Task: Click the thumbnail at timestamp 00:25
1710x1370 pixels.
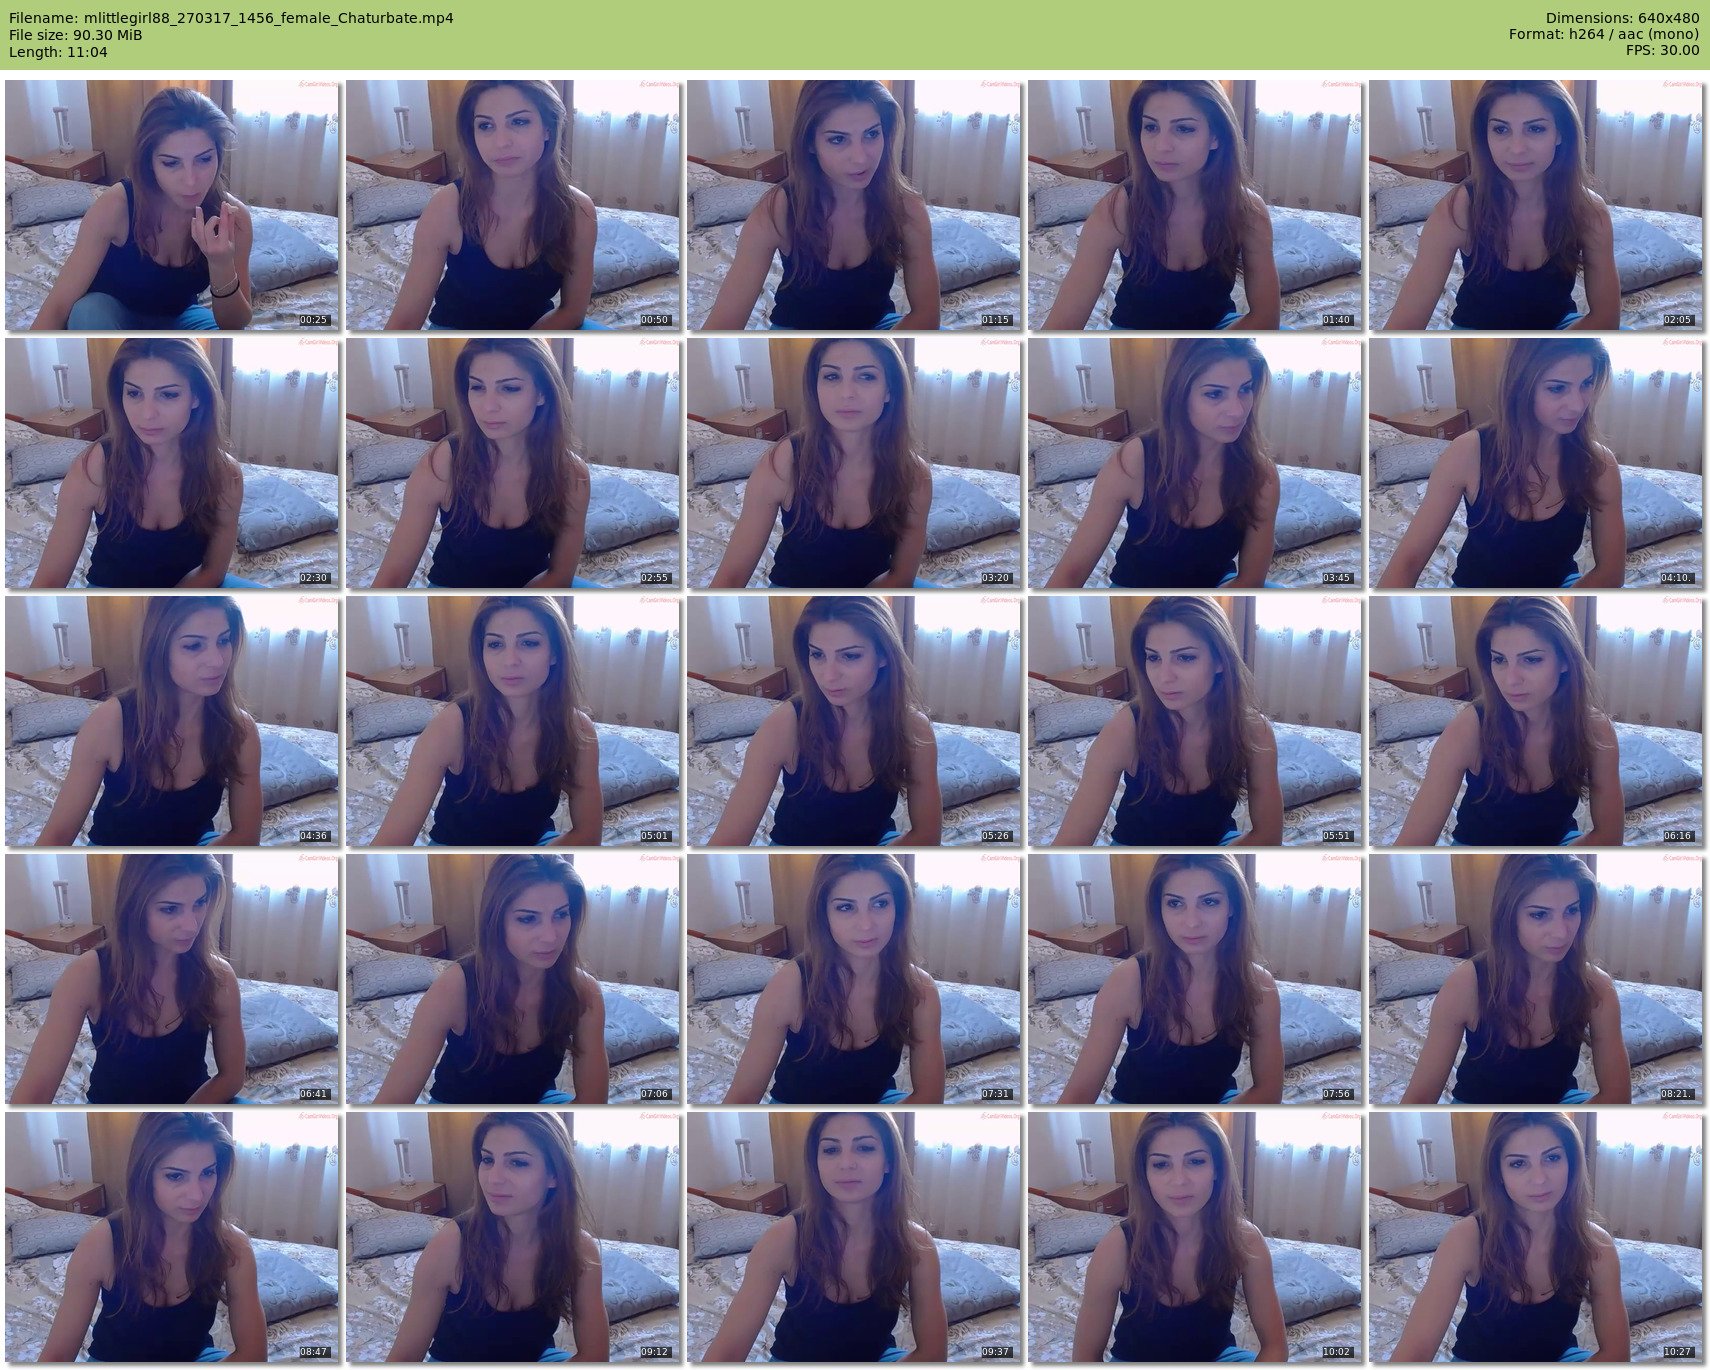Action: pos(171,205)
